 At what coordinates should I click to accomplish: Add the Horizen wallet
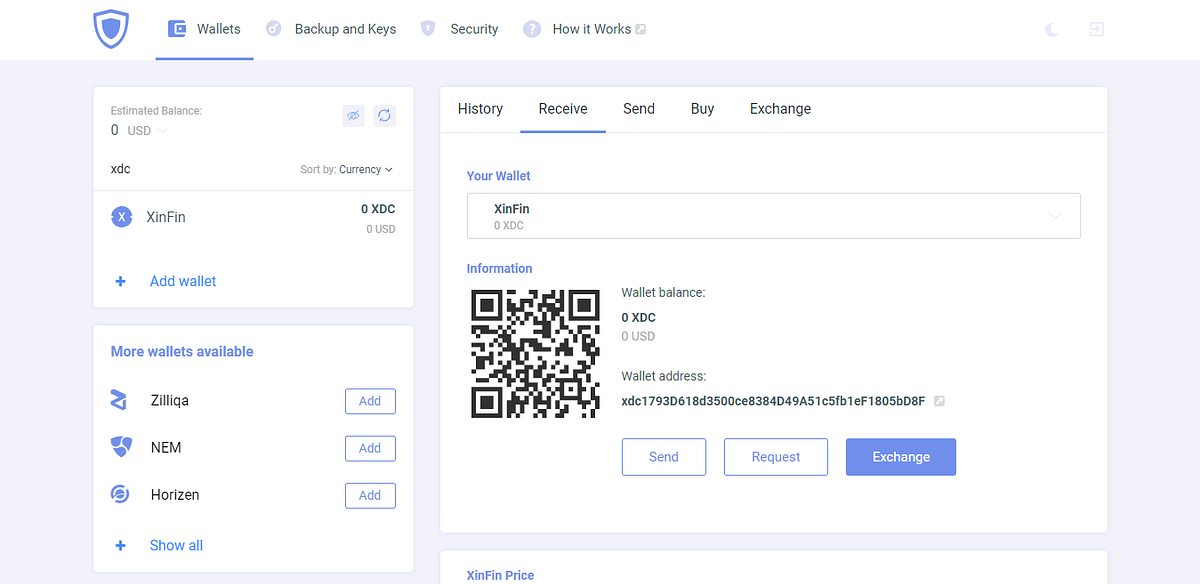pyautogui.click(x=370, y=495)
